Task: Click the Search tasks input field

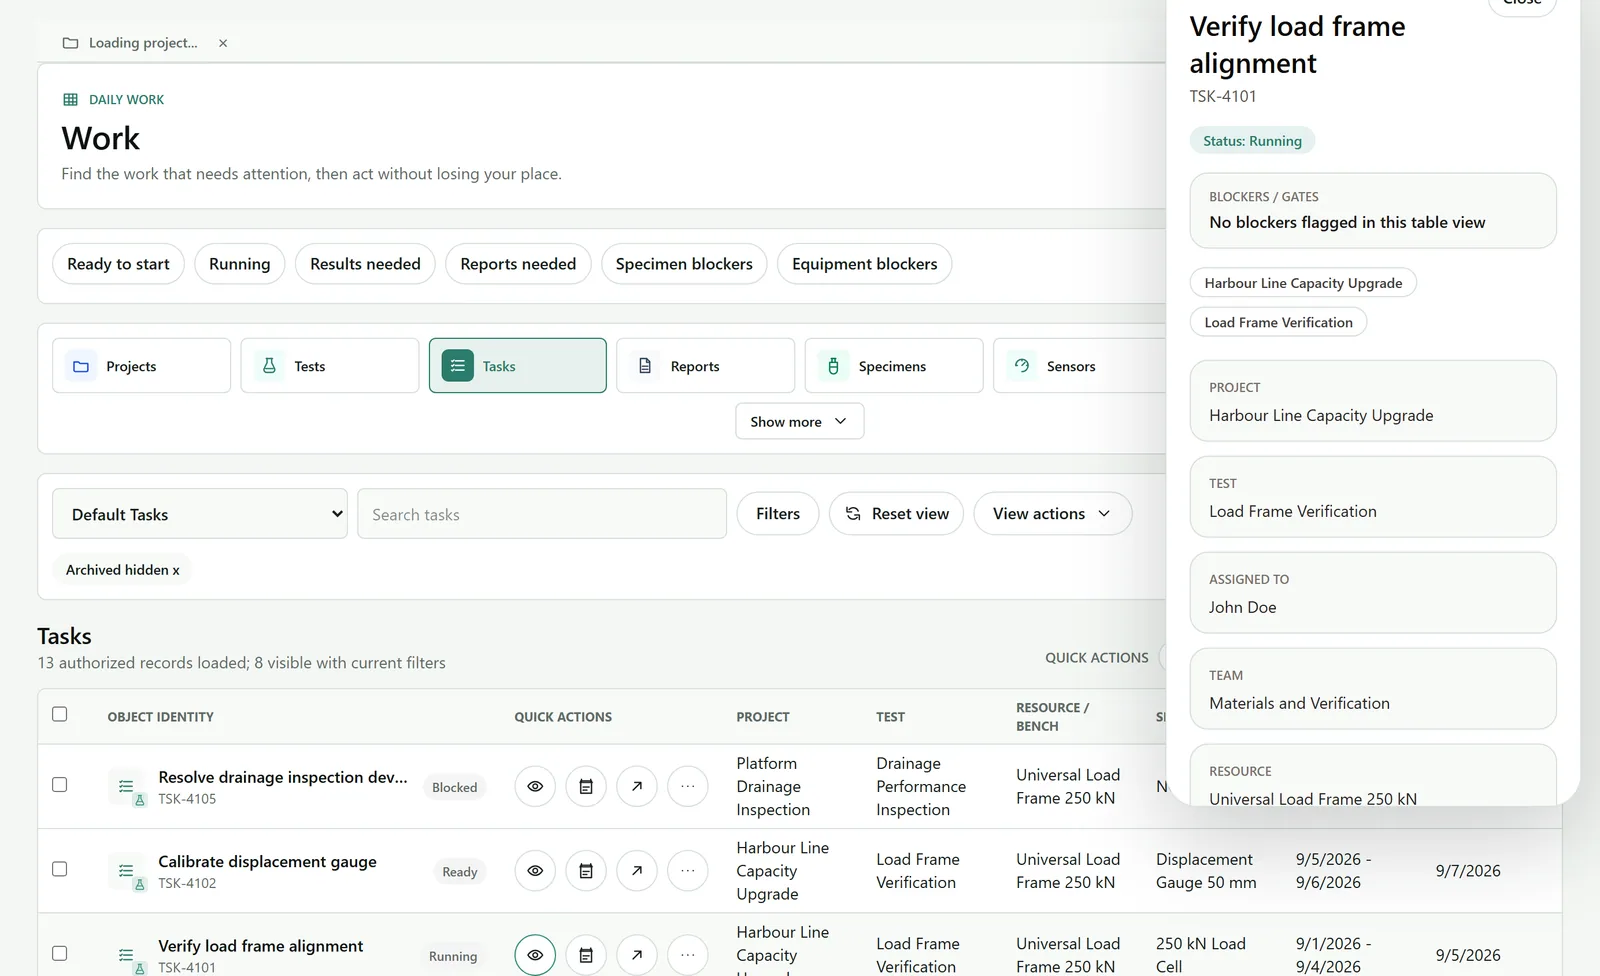Action: pyautogui.click(x=542, y=514)
